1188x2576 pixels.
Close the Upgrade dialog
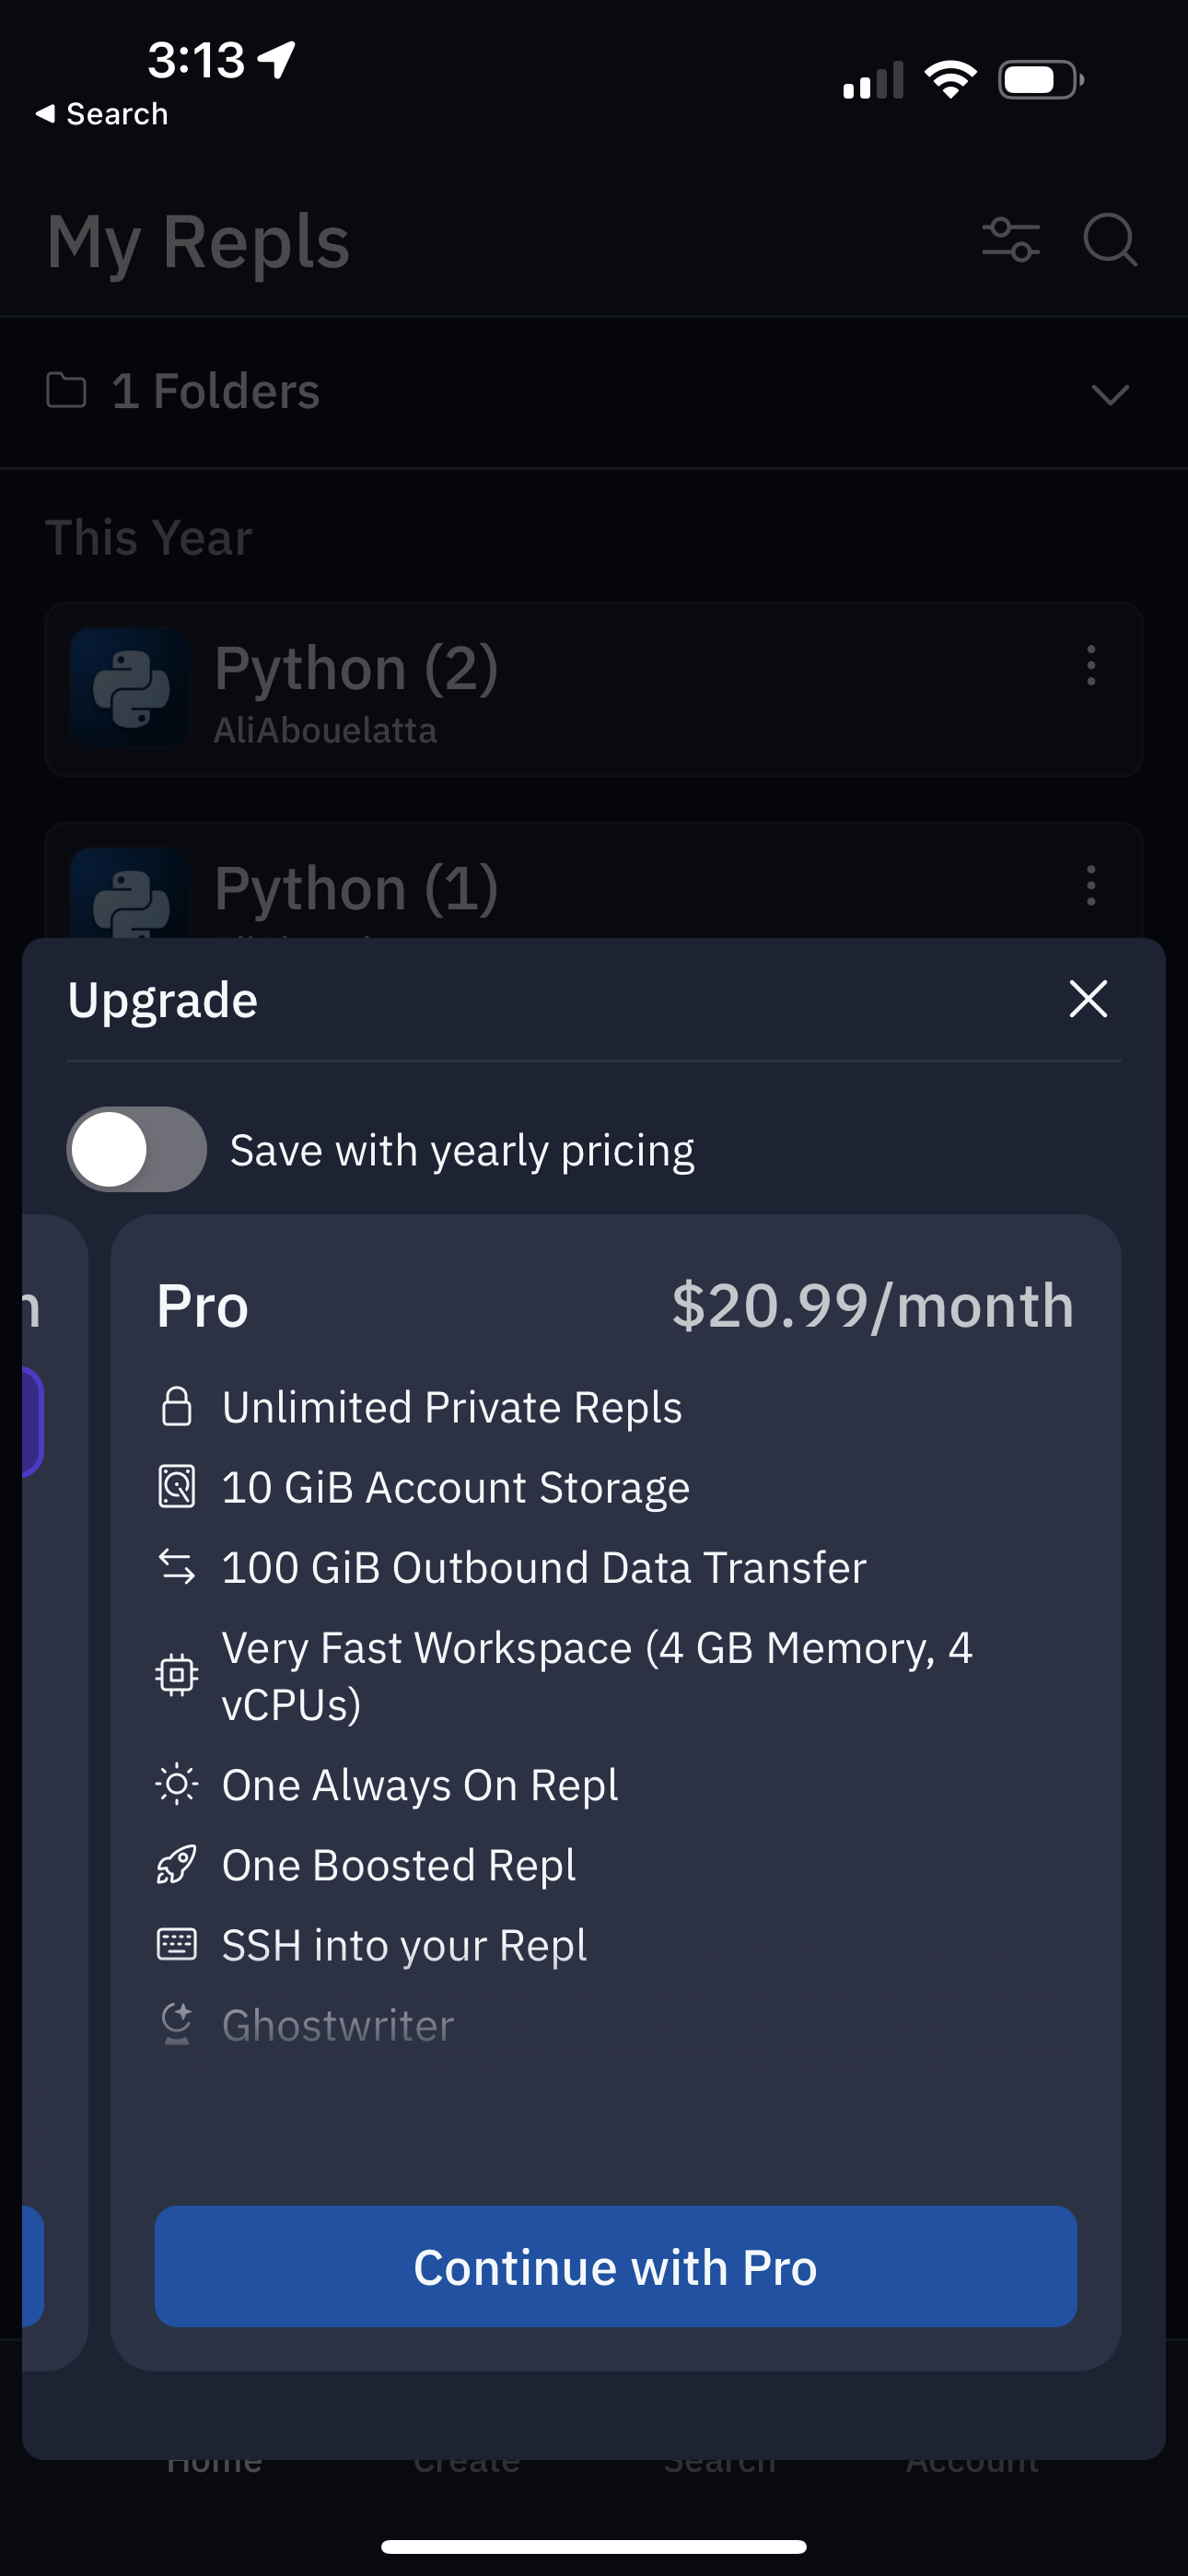pos(1088,999)
